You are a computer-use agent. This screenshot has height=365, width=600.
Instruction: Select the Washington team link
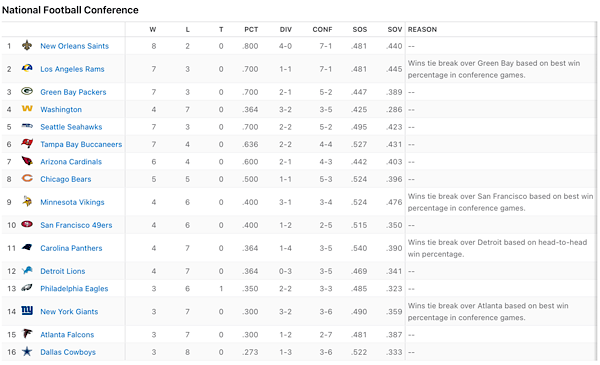pyautogui.click(x=61, y=109)
